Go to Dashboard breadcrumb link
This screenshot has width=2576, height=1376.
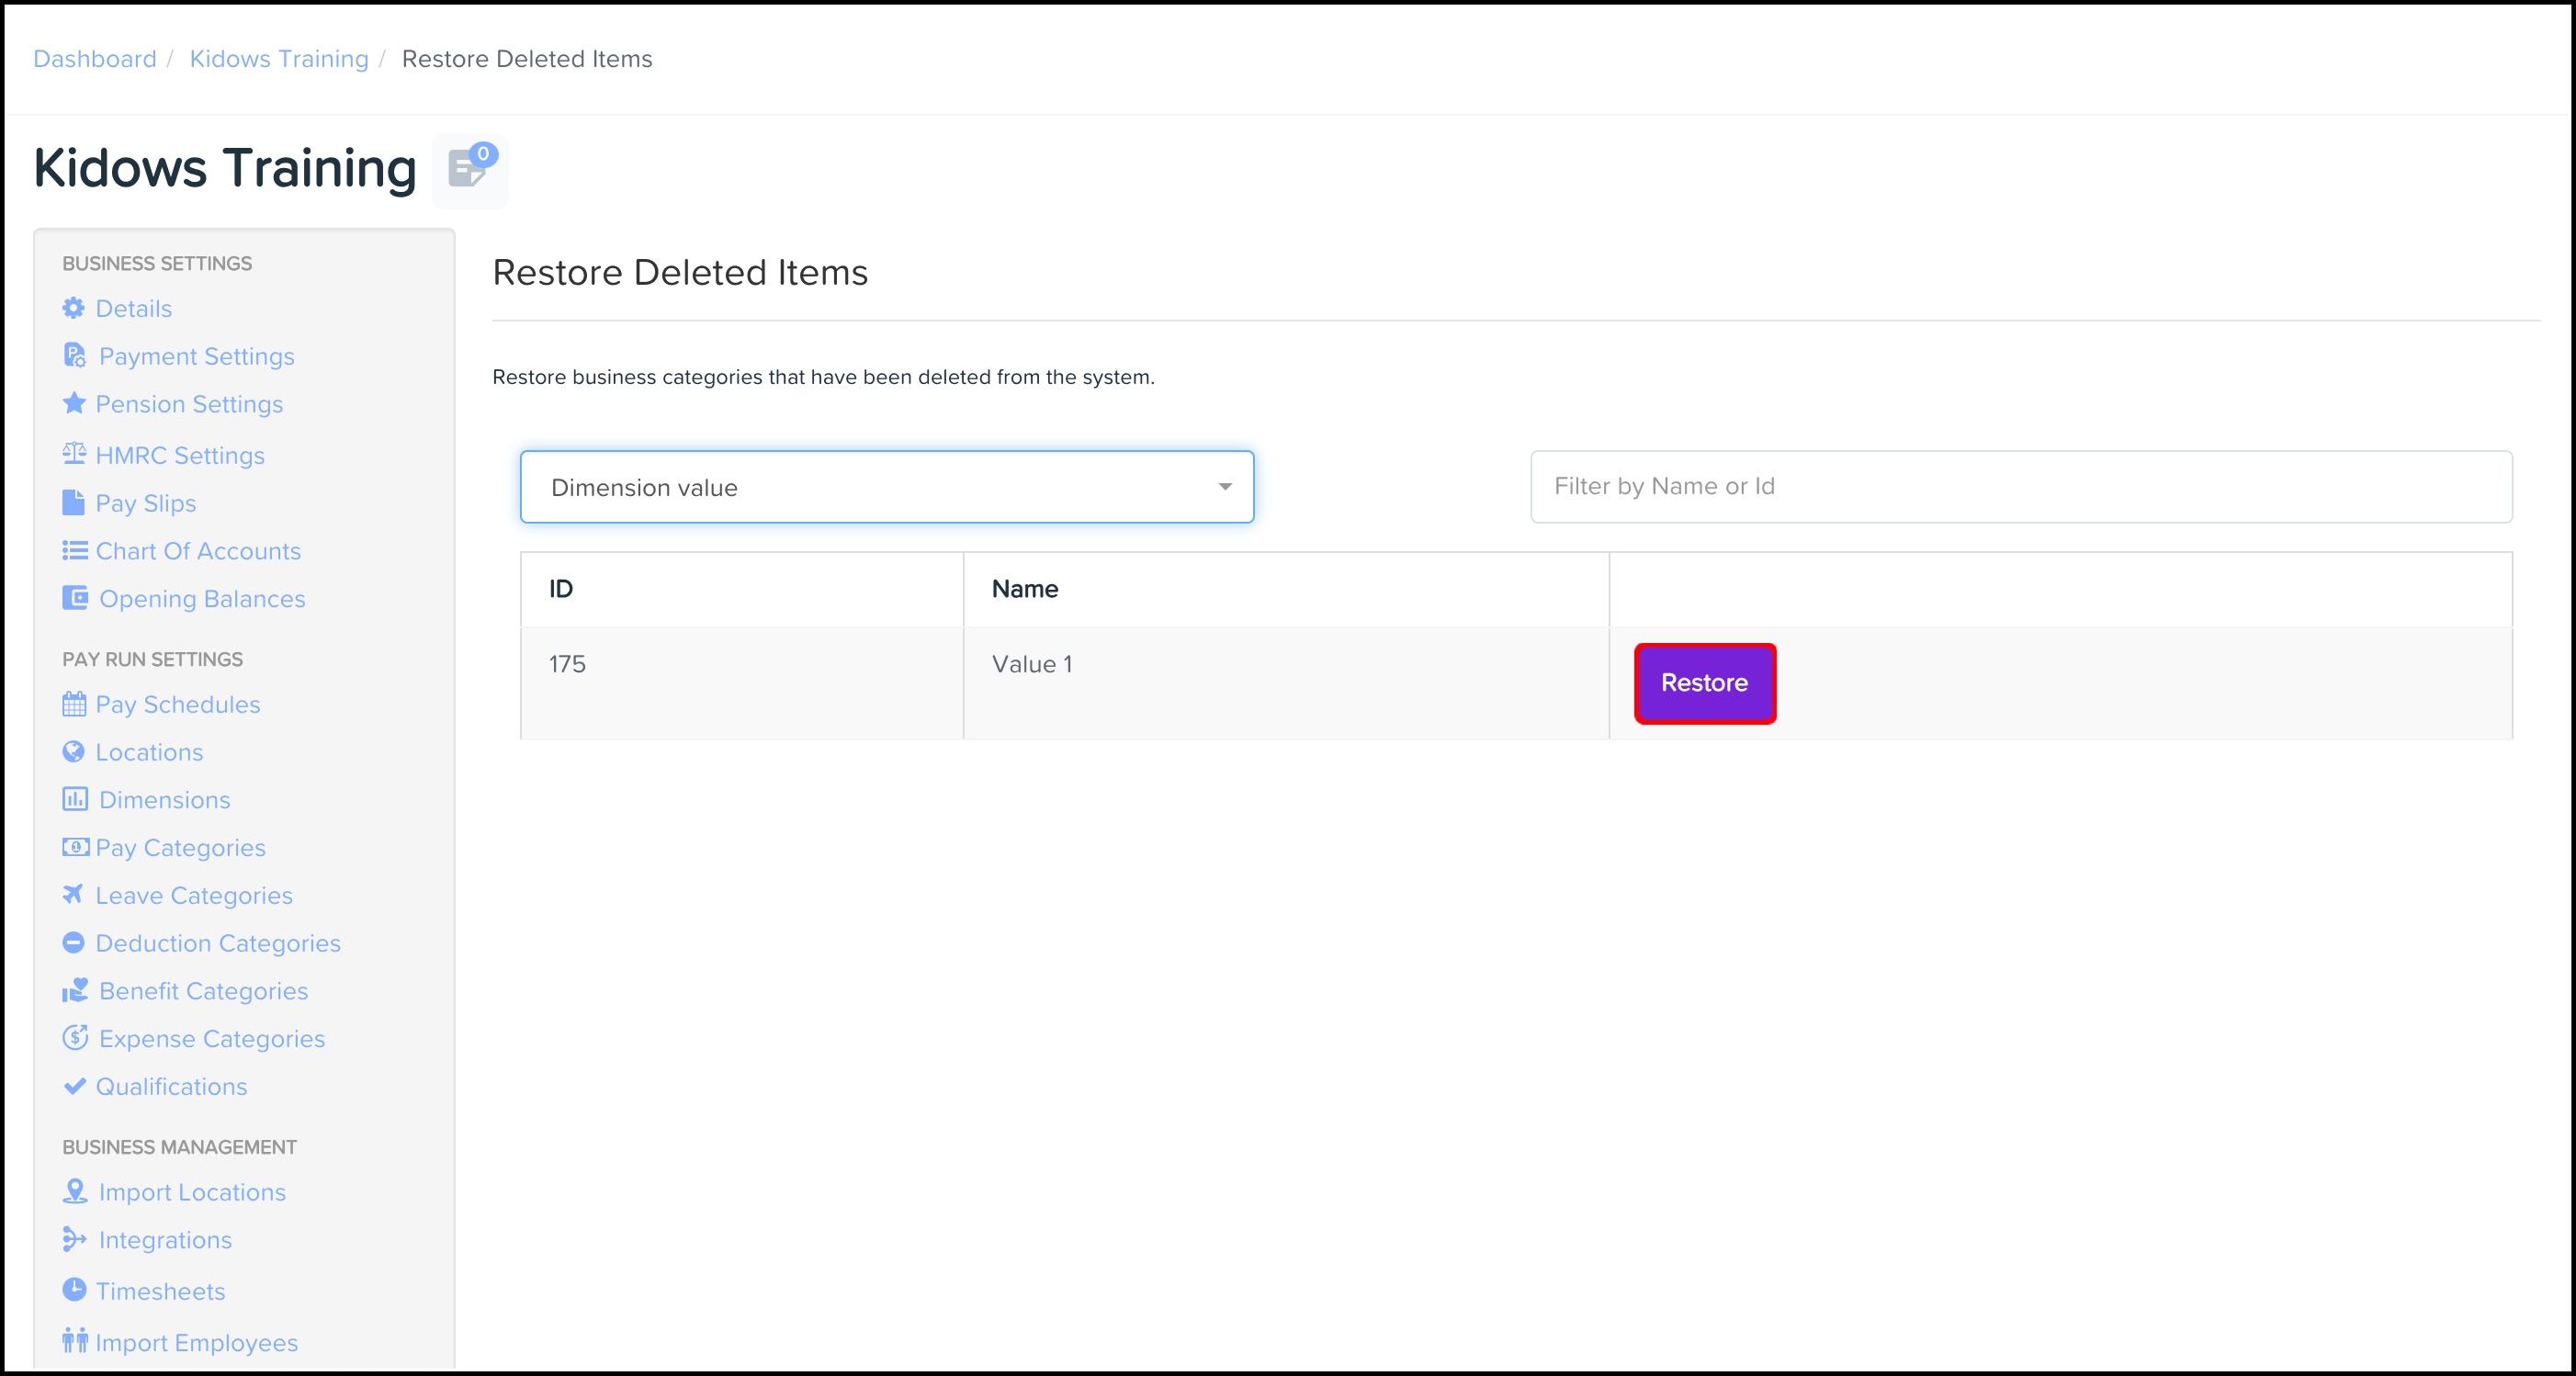(x=95, y=59)
